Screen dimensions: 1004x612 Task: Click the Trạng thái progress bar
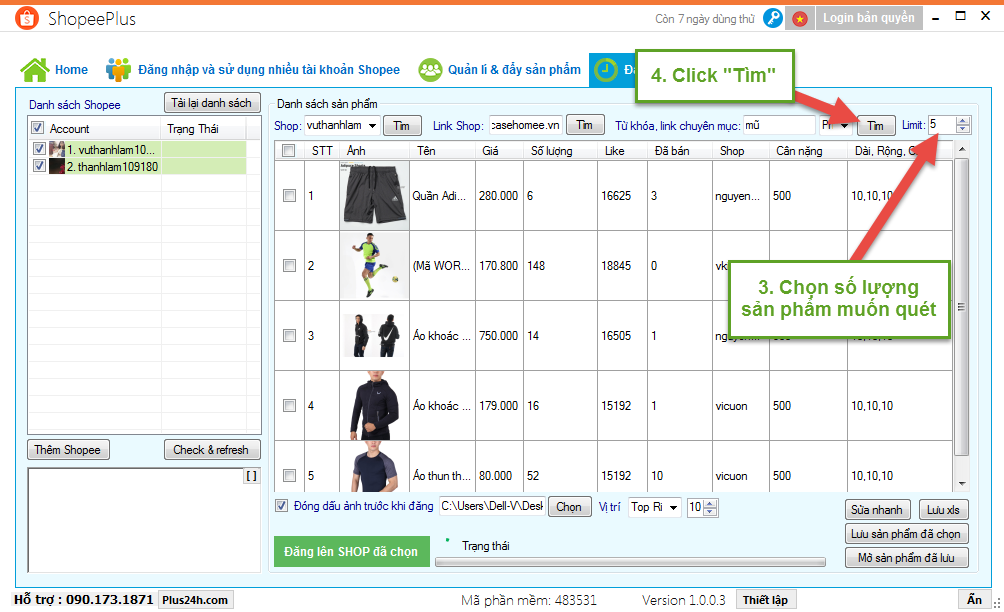point(630,562)
